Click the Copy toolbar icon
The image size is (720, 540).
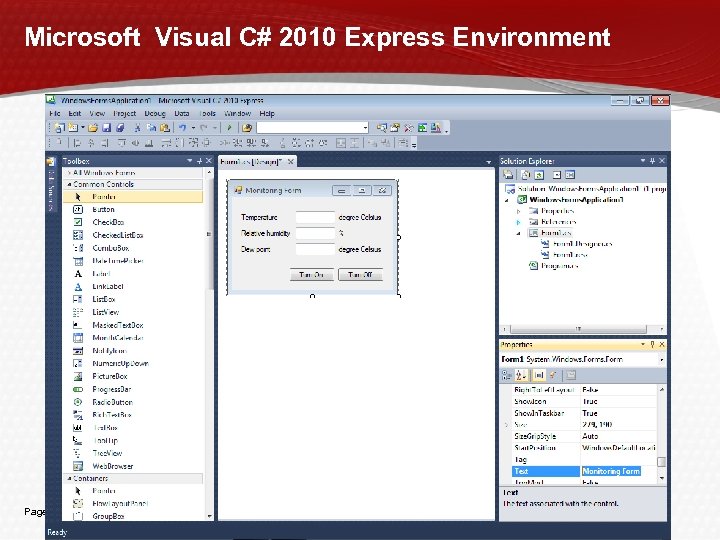pos(151,128)
